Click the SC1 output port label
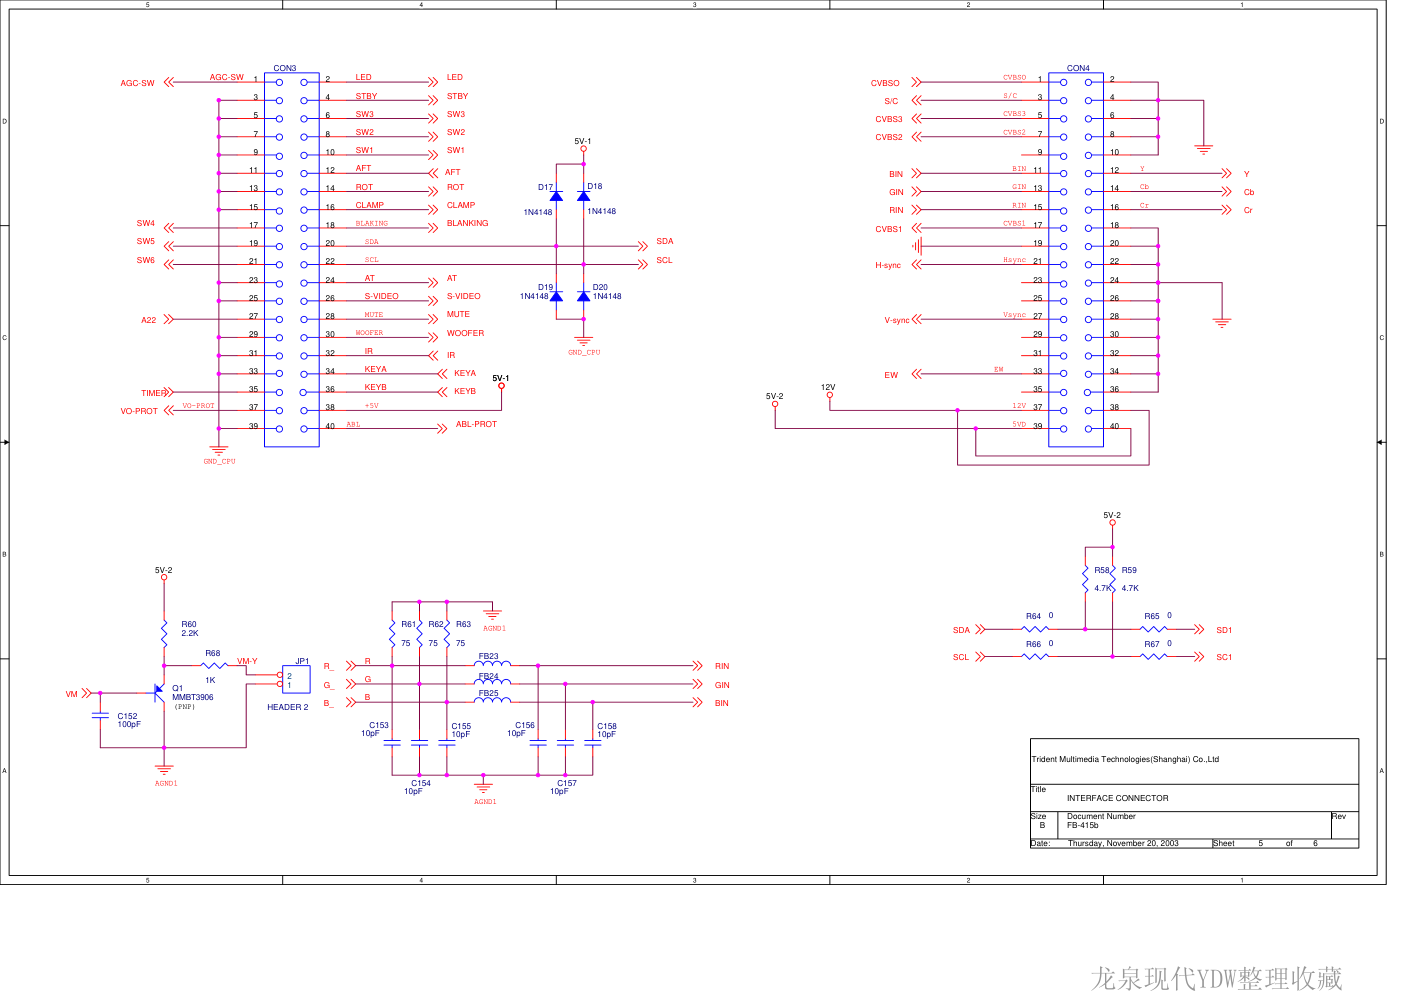This screenshot has width=1404, height=992. 1224,657
